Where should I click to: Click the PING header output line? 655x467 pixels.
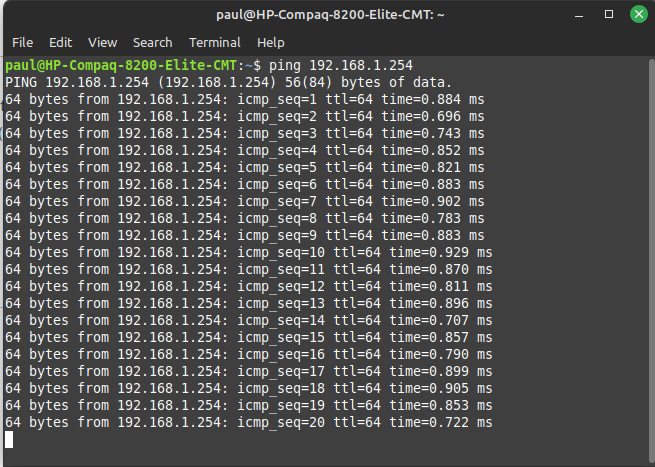(x=228, y=82)
